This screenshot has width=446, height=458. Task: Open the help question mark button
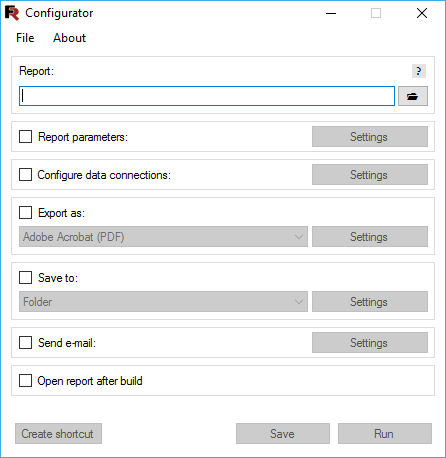(419, 71)
